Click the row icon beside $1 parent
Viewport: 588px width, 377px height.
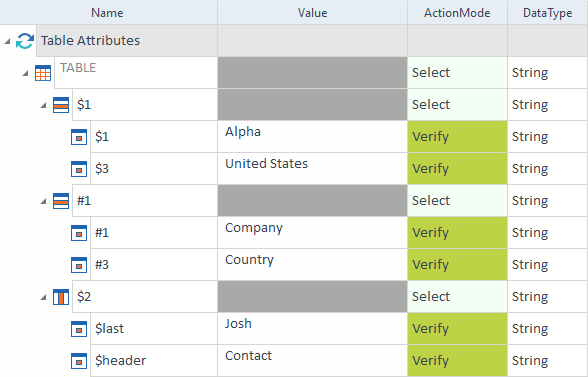(x=61, y=105)
